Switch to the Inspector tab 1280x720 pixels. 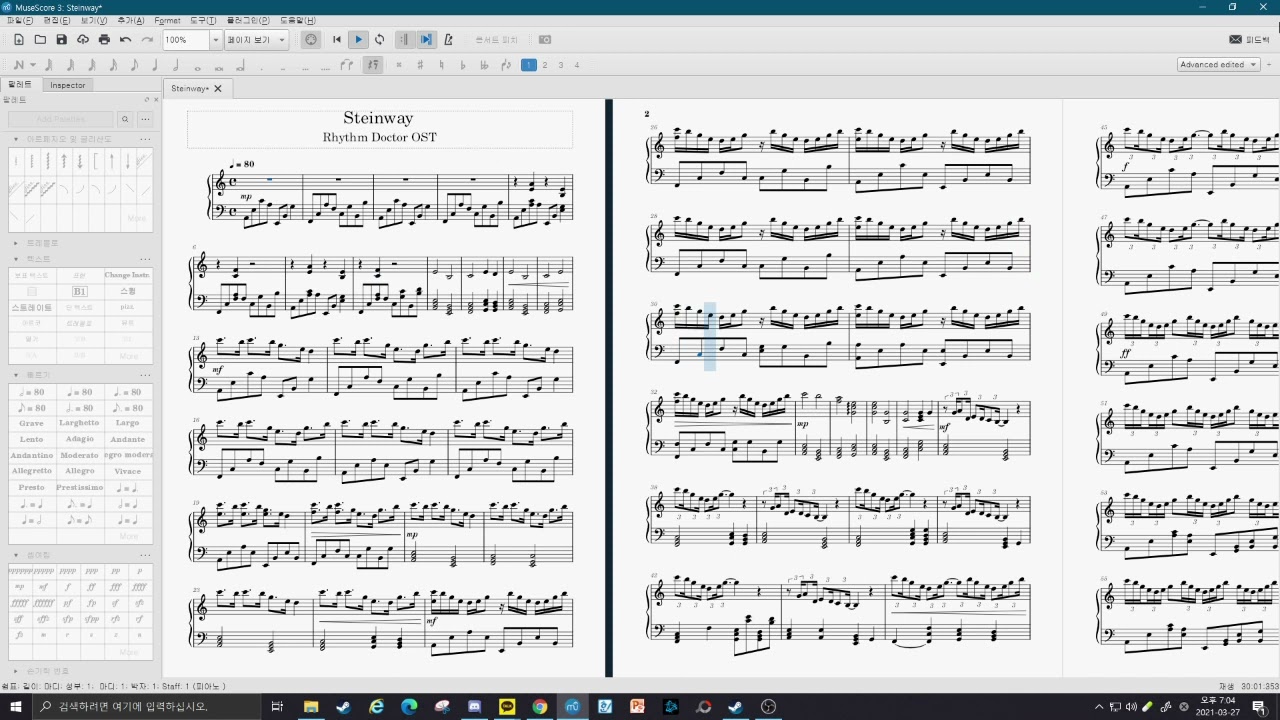click(x=68, y=85)
